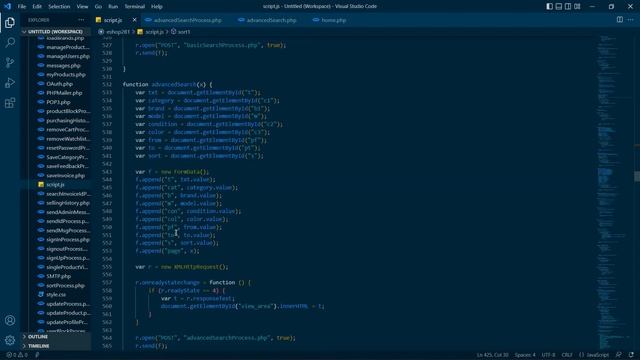The height and width of the screenshot is (360, 640).
Task: Switch to the advancedSearch.php tab
Action: click(271, 20)
